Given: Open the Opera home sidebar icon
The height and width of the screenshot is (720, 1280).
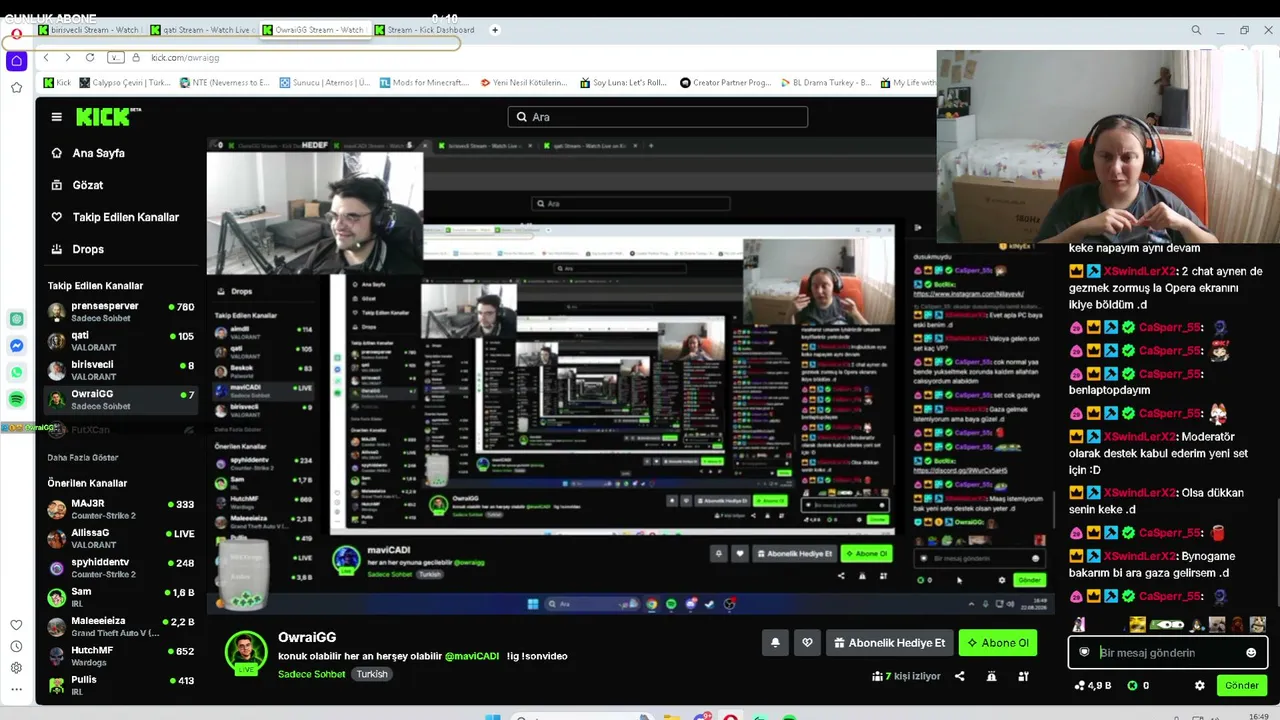Looking at the screenshot, I should 16,61.
